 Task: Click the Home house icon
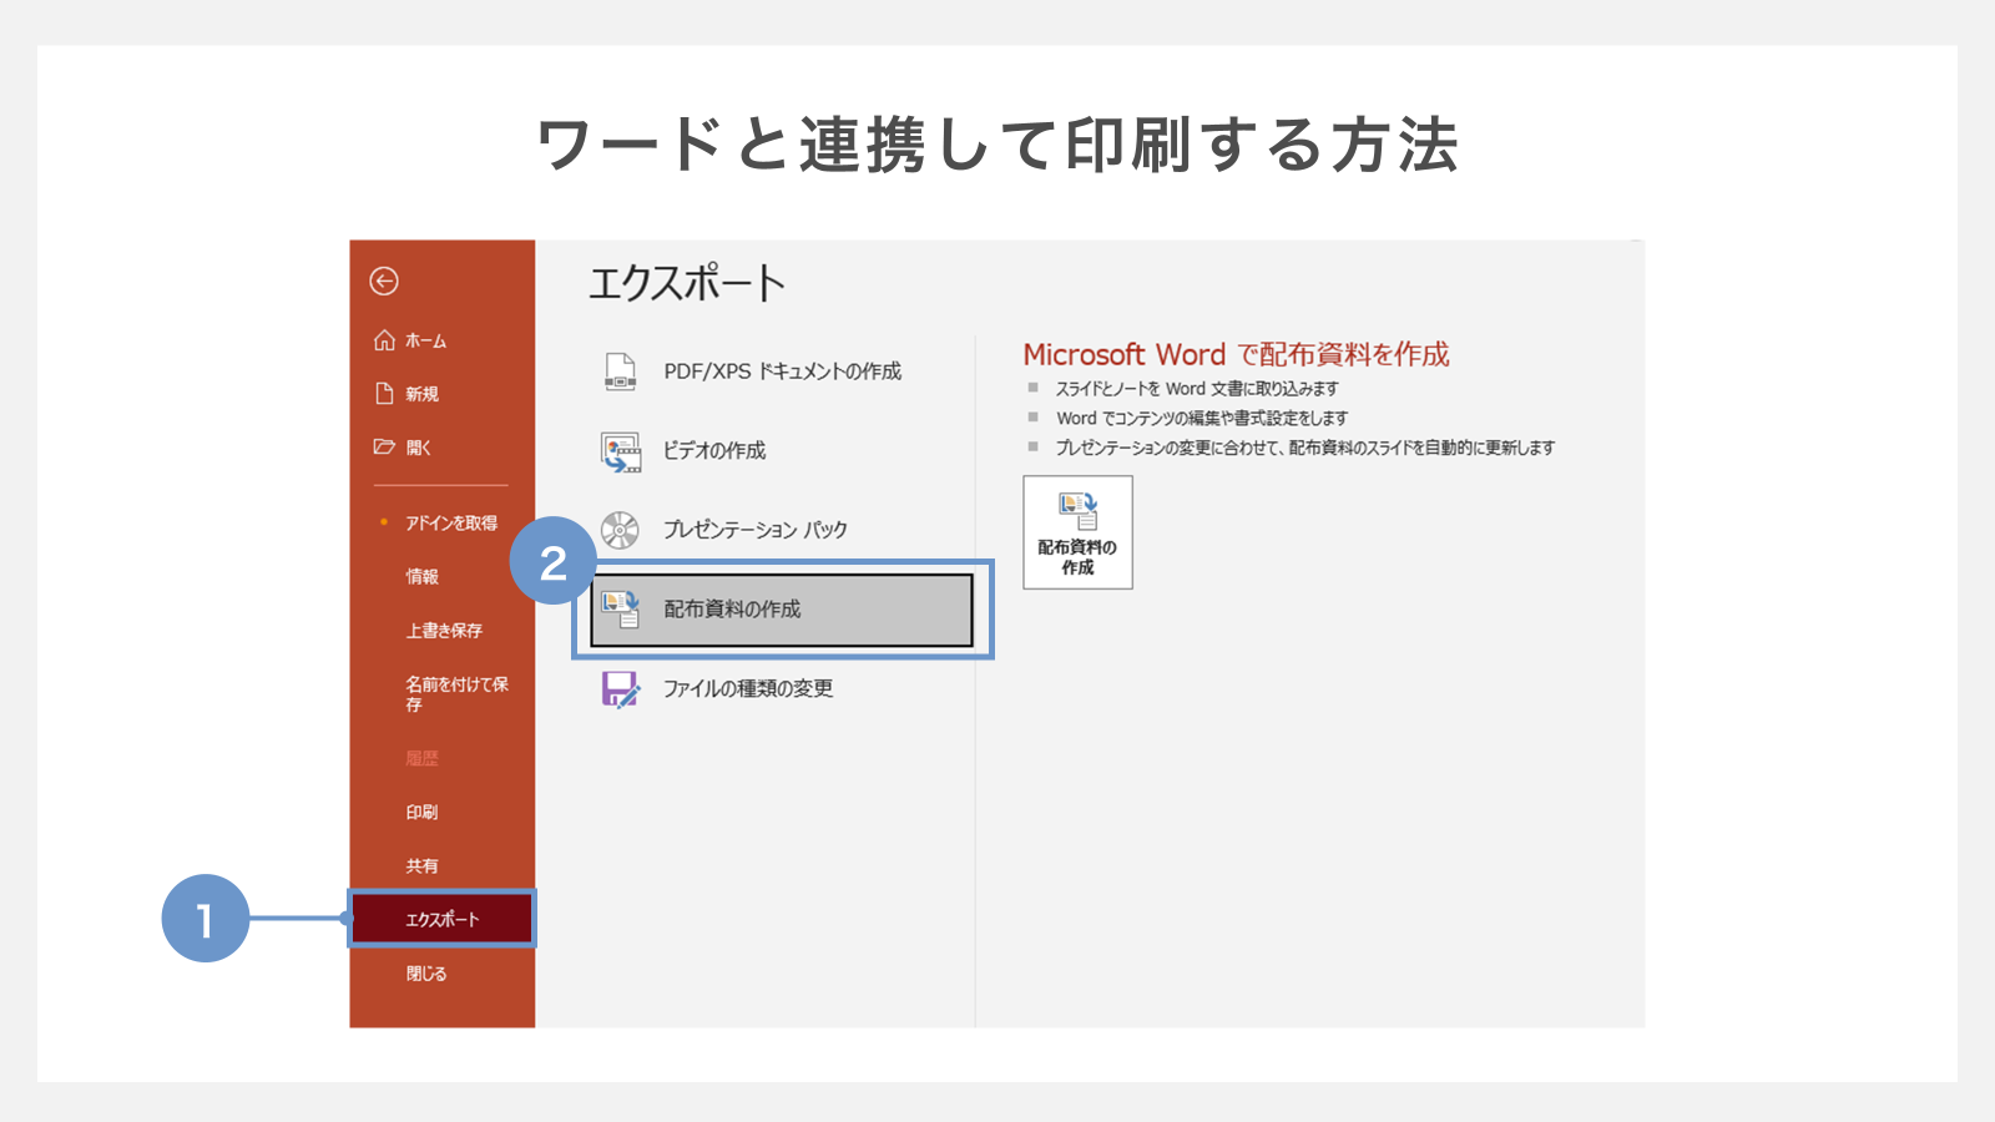pos(384,340)
